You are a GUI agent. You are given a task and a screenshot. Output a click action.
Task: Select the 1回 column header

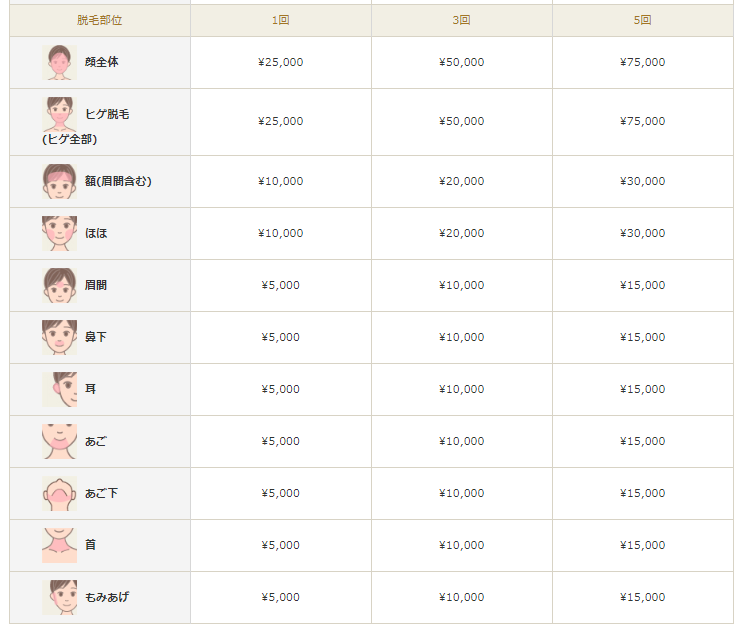pyautogui.click(x=280, y=20)
